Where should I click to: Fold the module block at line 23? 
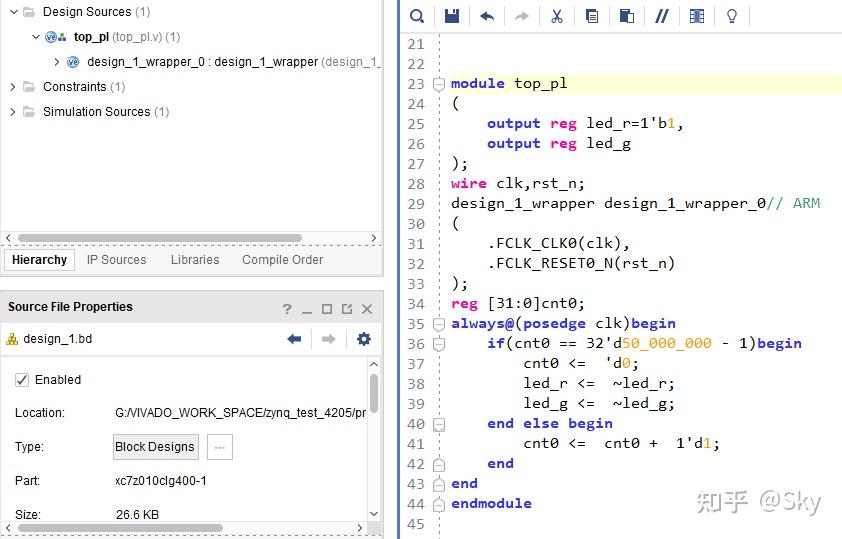(x=439, y=84)
